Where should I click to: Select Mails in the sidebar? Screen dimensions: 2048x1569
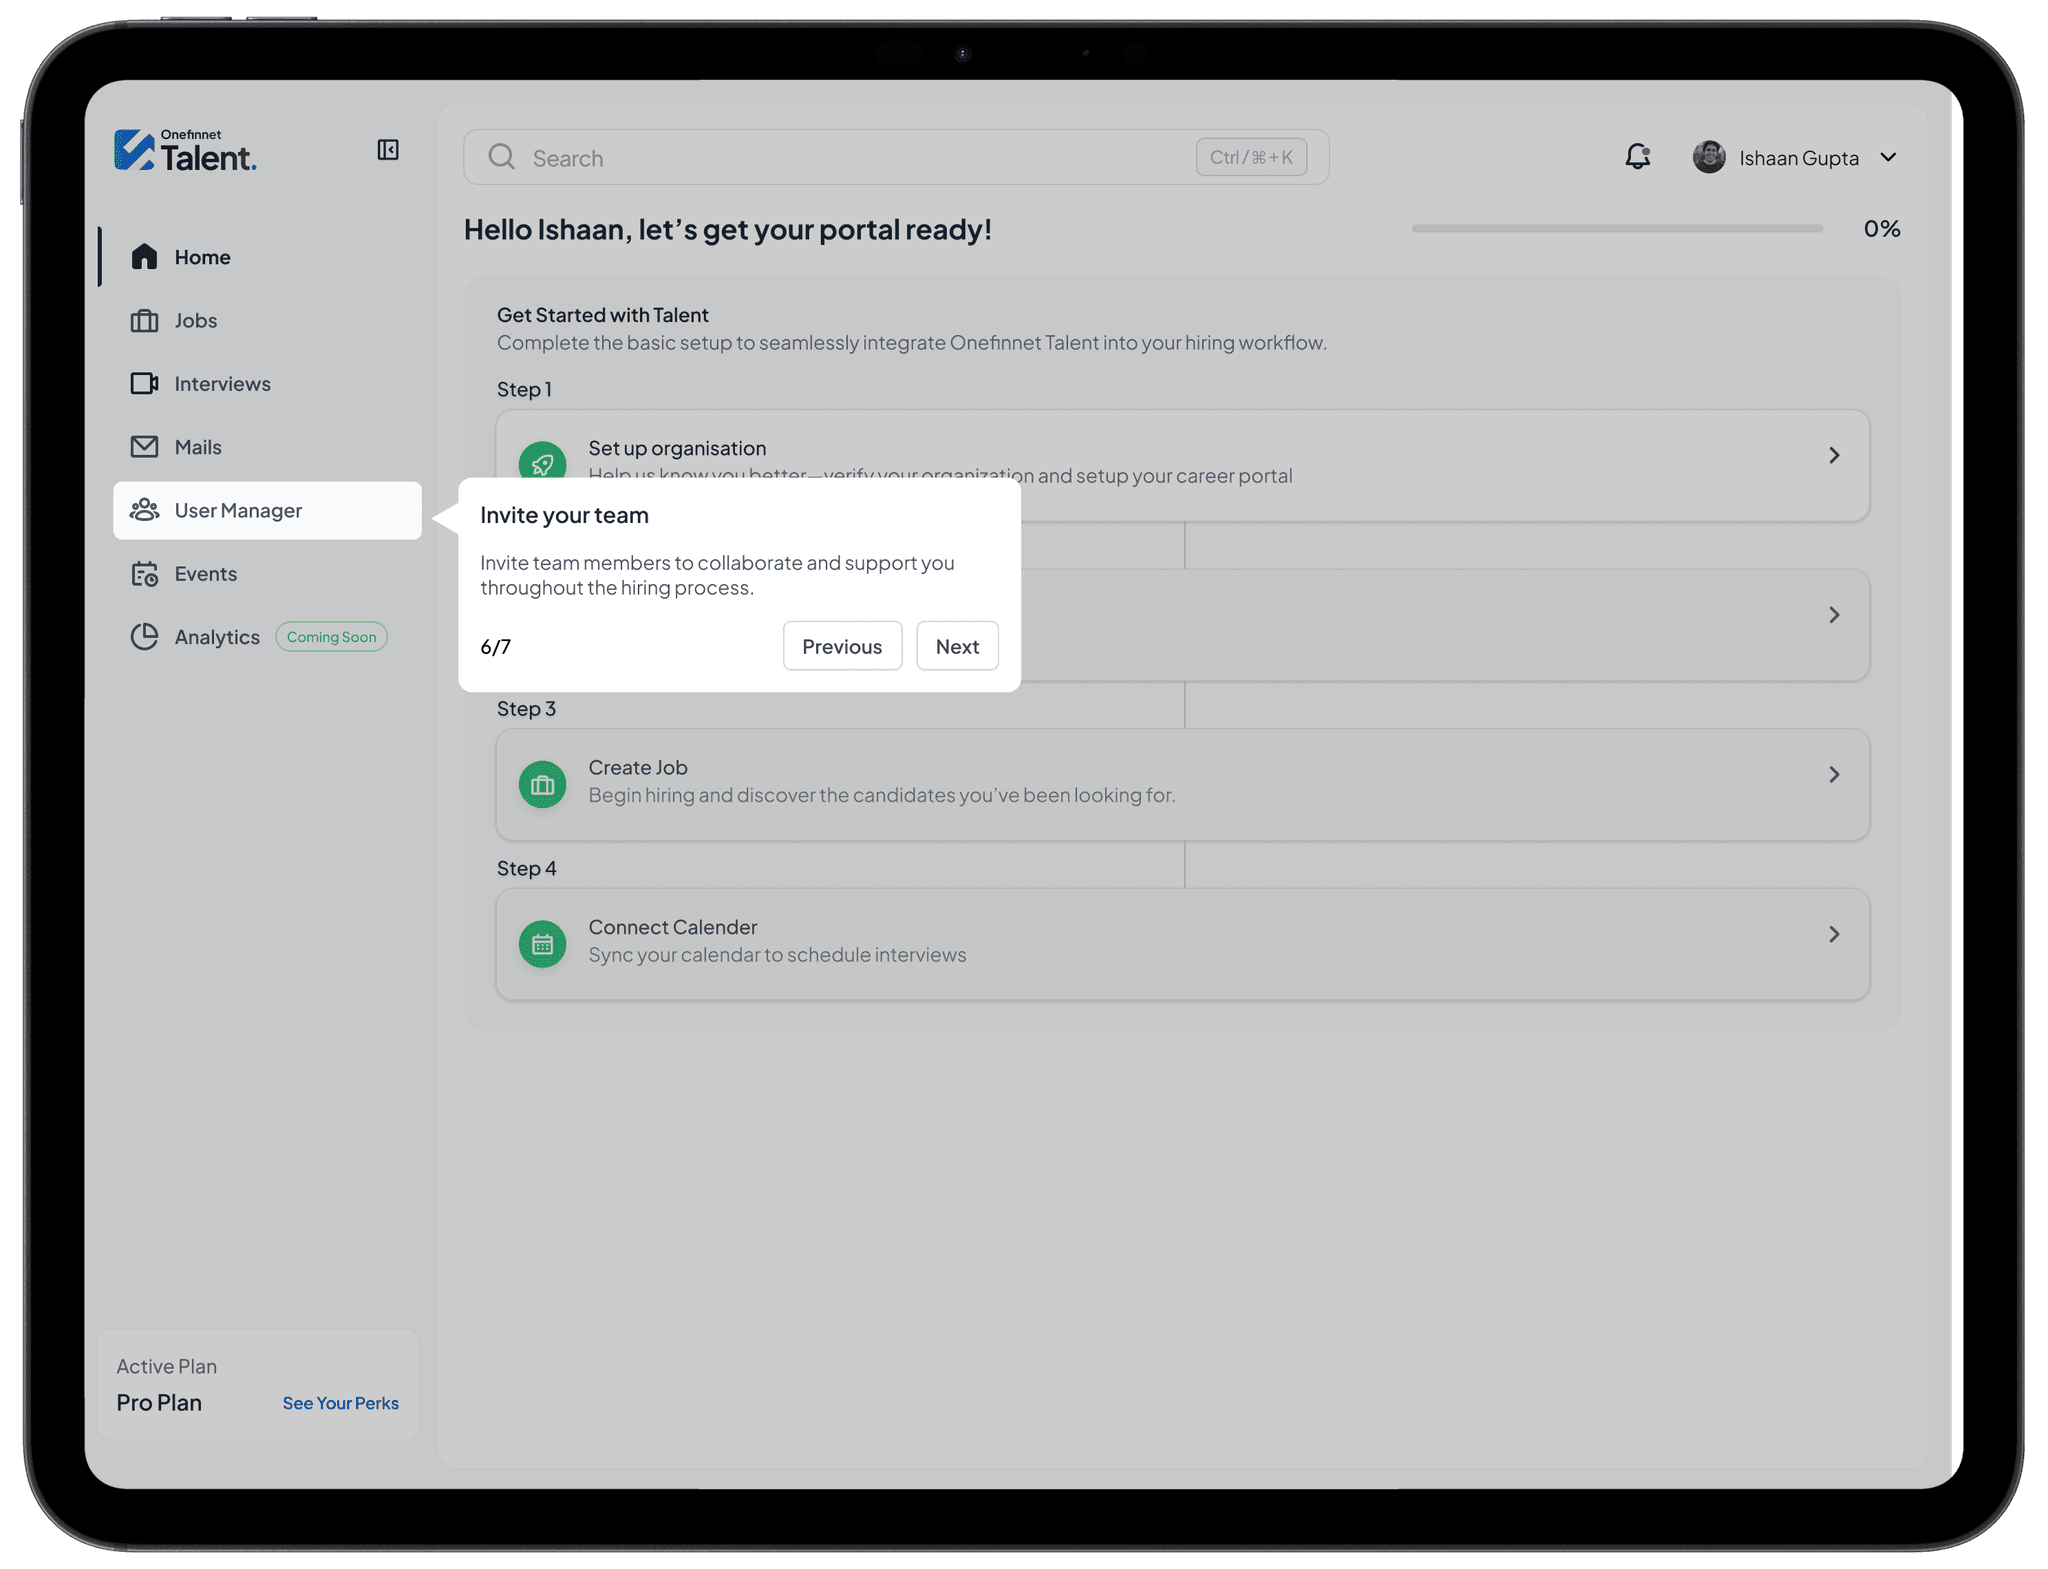tap(197, 447)
